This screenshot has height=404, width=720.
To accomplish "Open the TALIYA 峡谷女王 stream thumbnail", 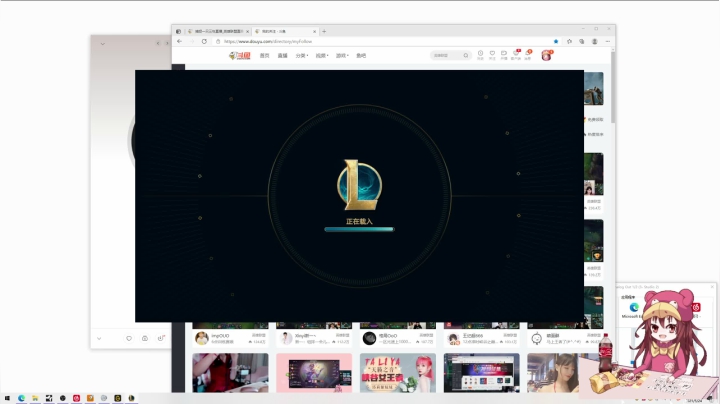I will point(398,373).
